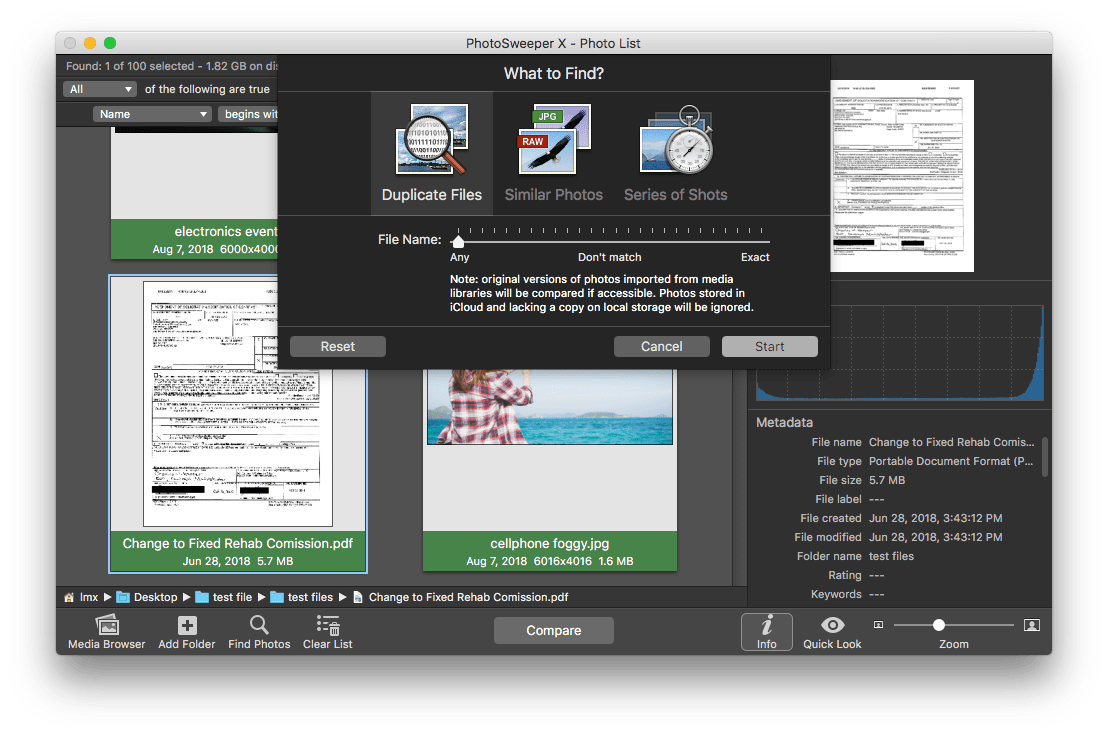1108x735 pixels.
Task: Click the File Name slider handle
Action: pyautogui.click(x=458, y=241)
